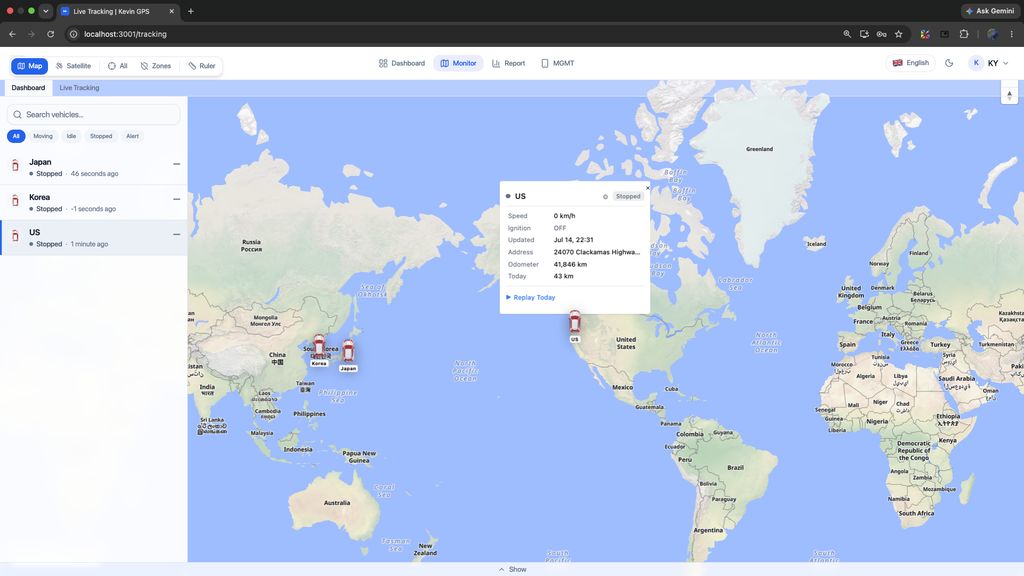Image resolution: width=1024 pixels, height=576 pixels.
Task: Toggle dark mode with the moon icon
Action: (x=949, y=63)
